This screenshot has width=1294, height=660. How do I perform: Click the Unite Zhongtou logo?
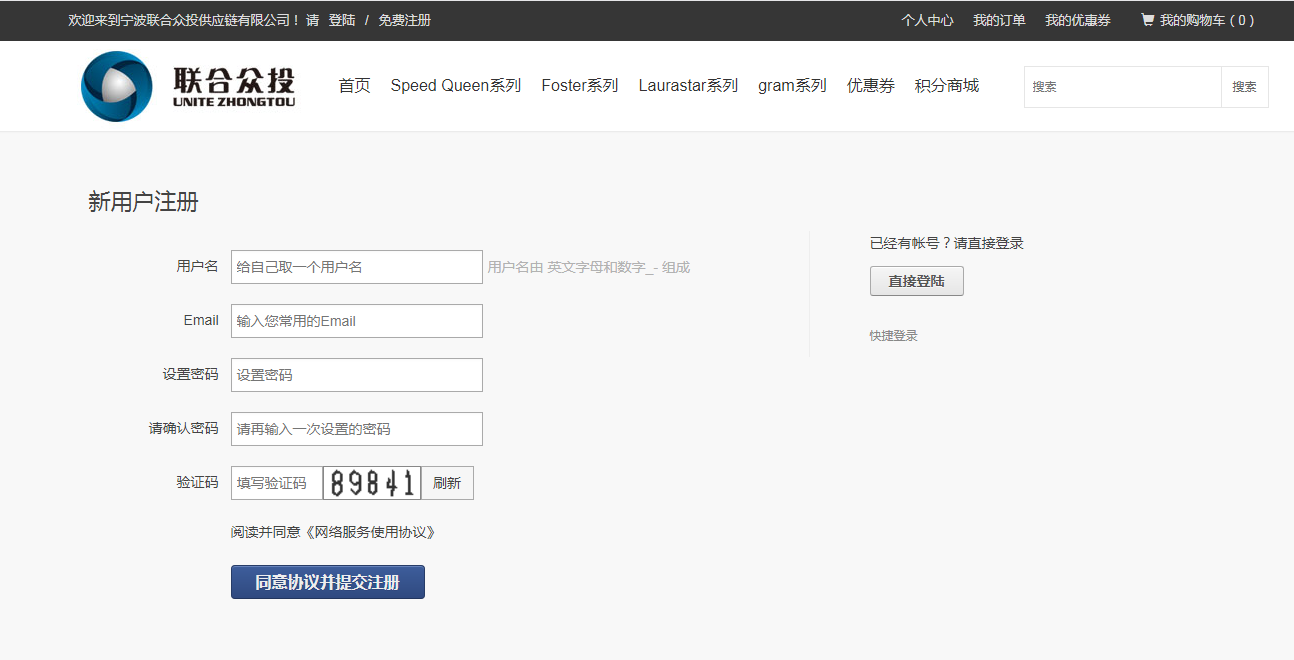coord(188,87)
